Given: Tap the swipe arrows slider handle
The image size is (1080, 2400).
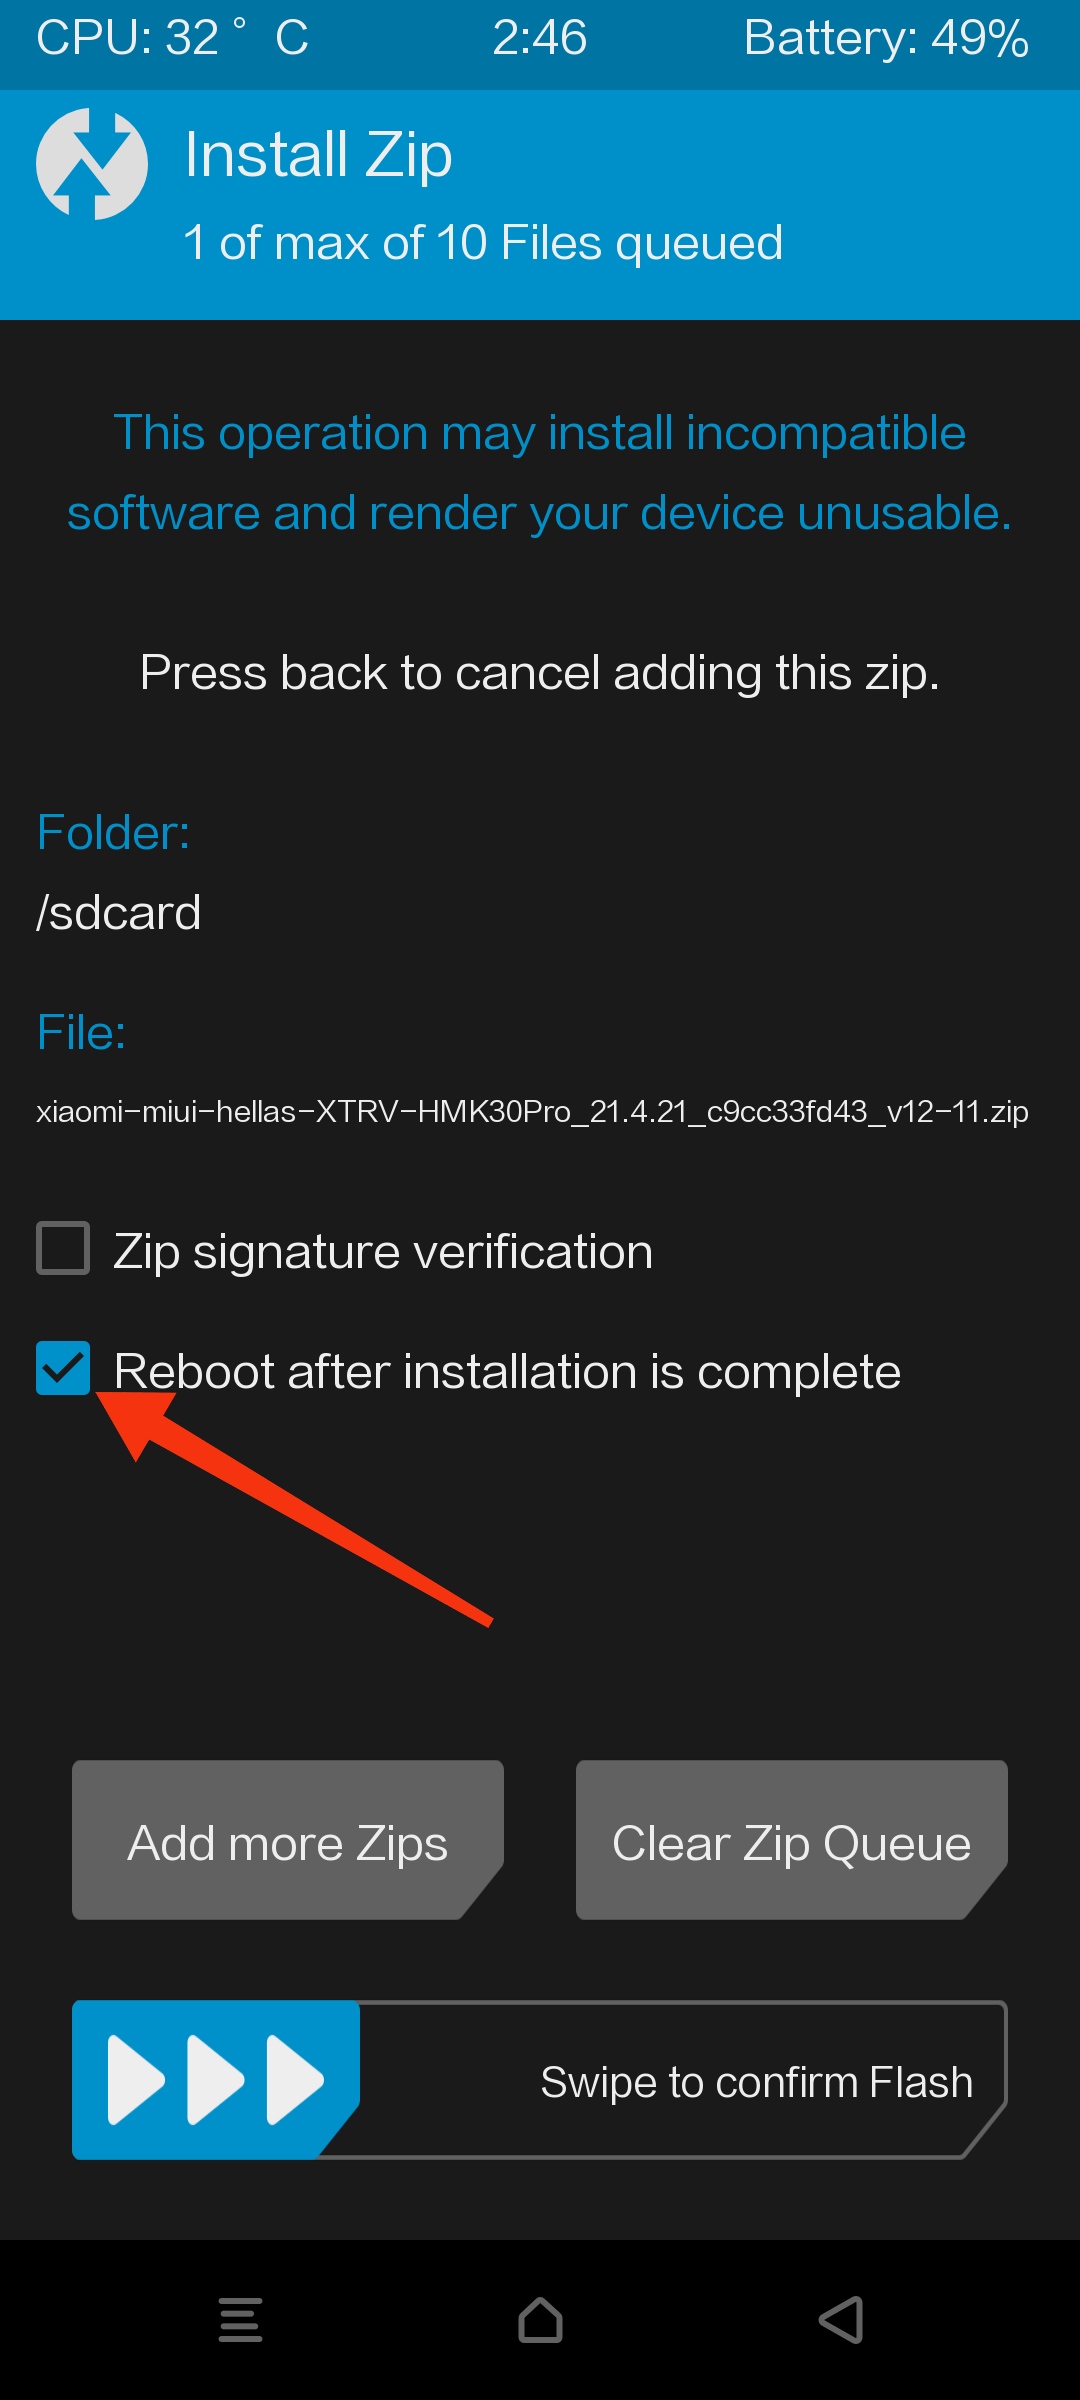Looking at the screenshot, I should click(216, 2080).
